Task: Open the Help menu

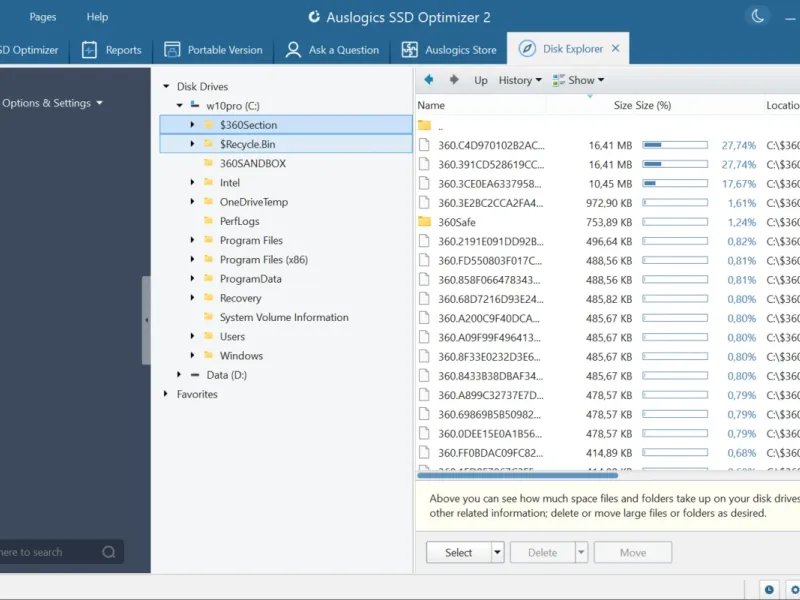Action: coord(97,17)
